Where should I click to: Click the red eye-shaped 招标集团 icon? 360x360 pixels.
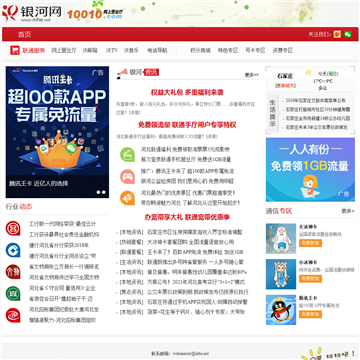tap(13, 315)
